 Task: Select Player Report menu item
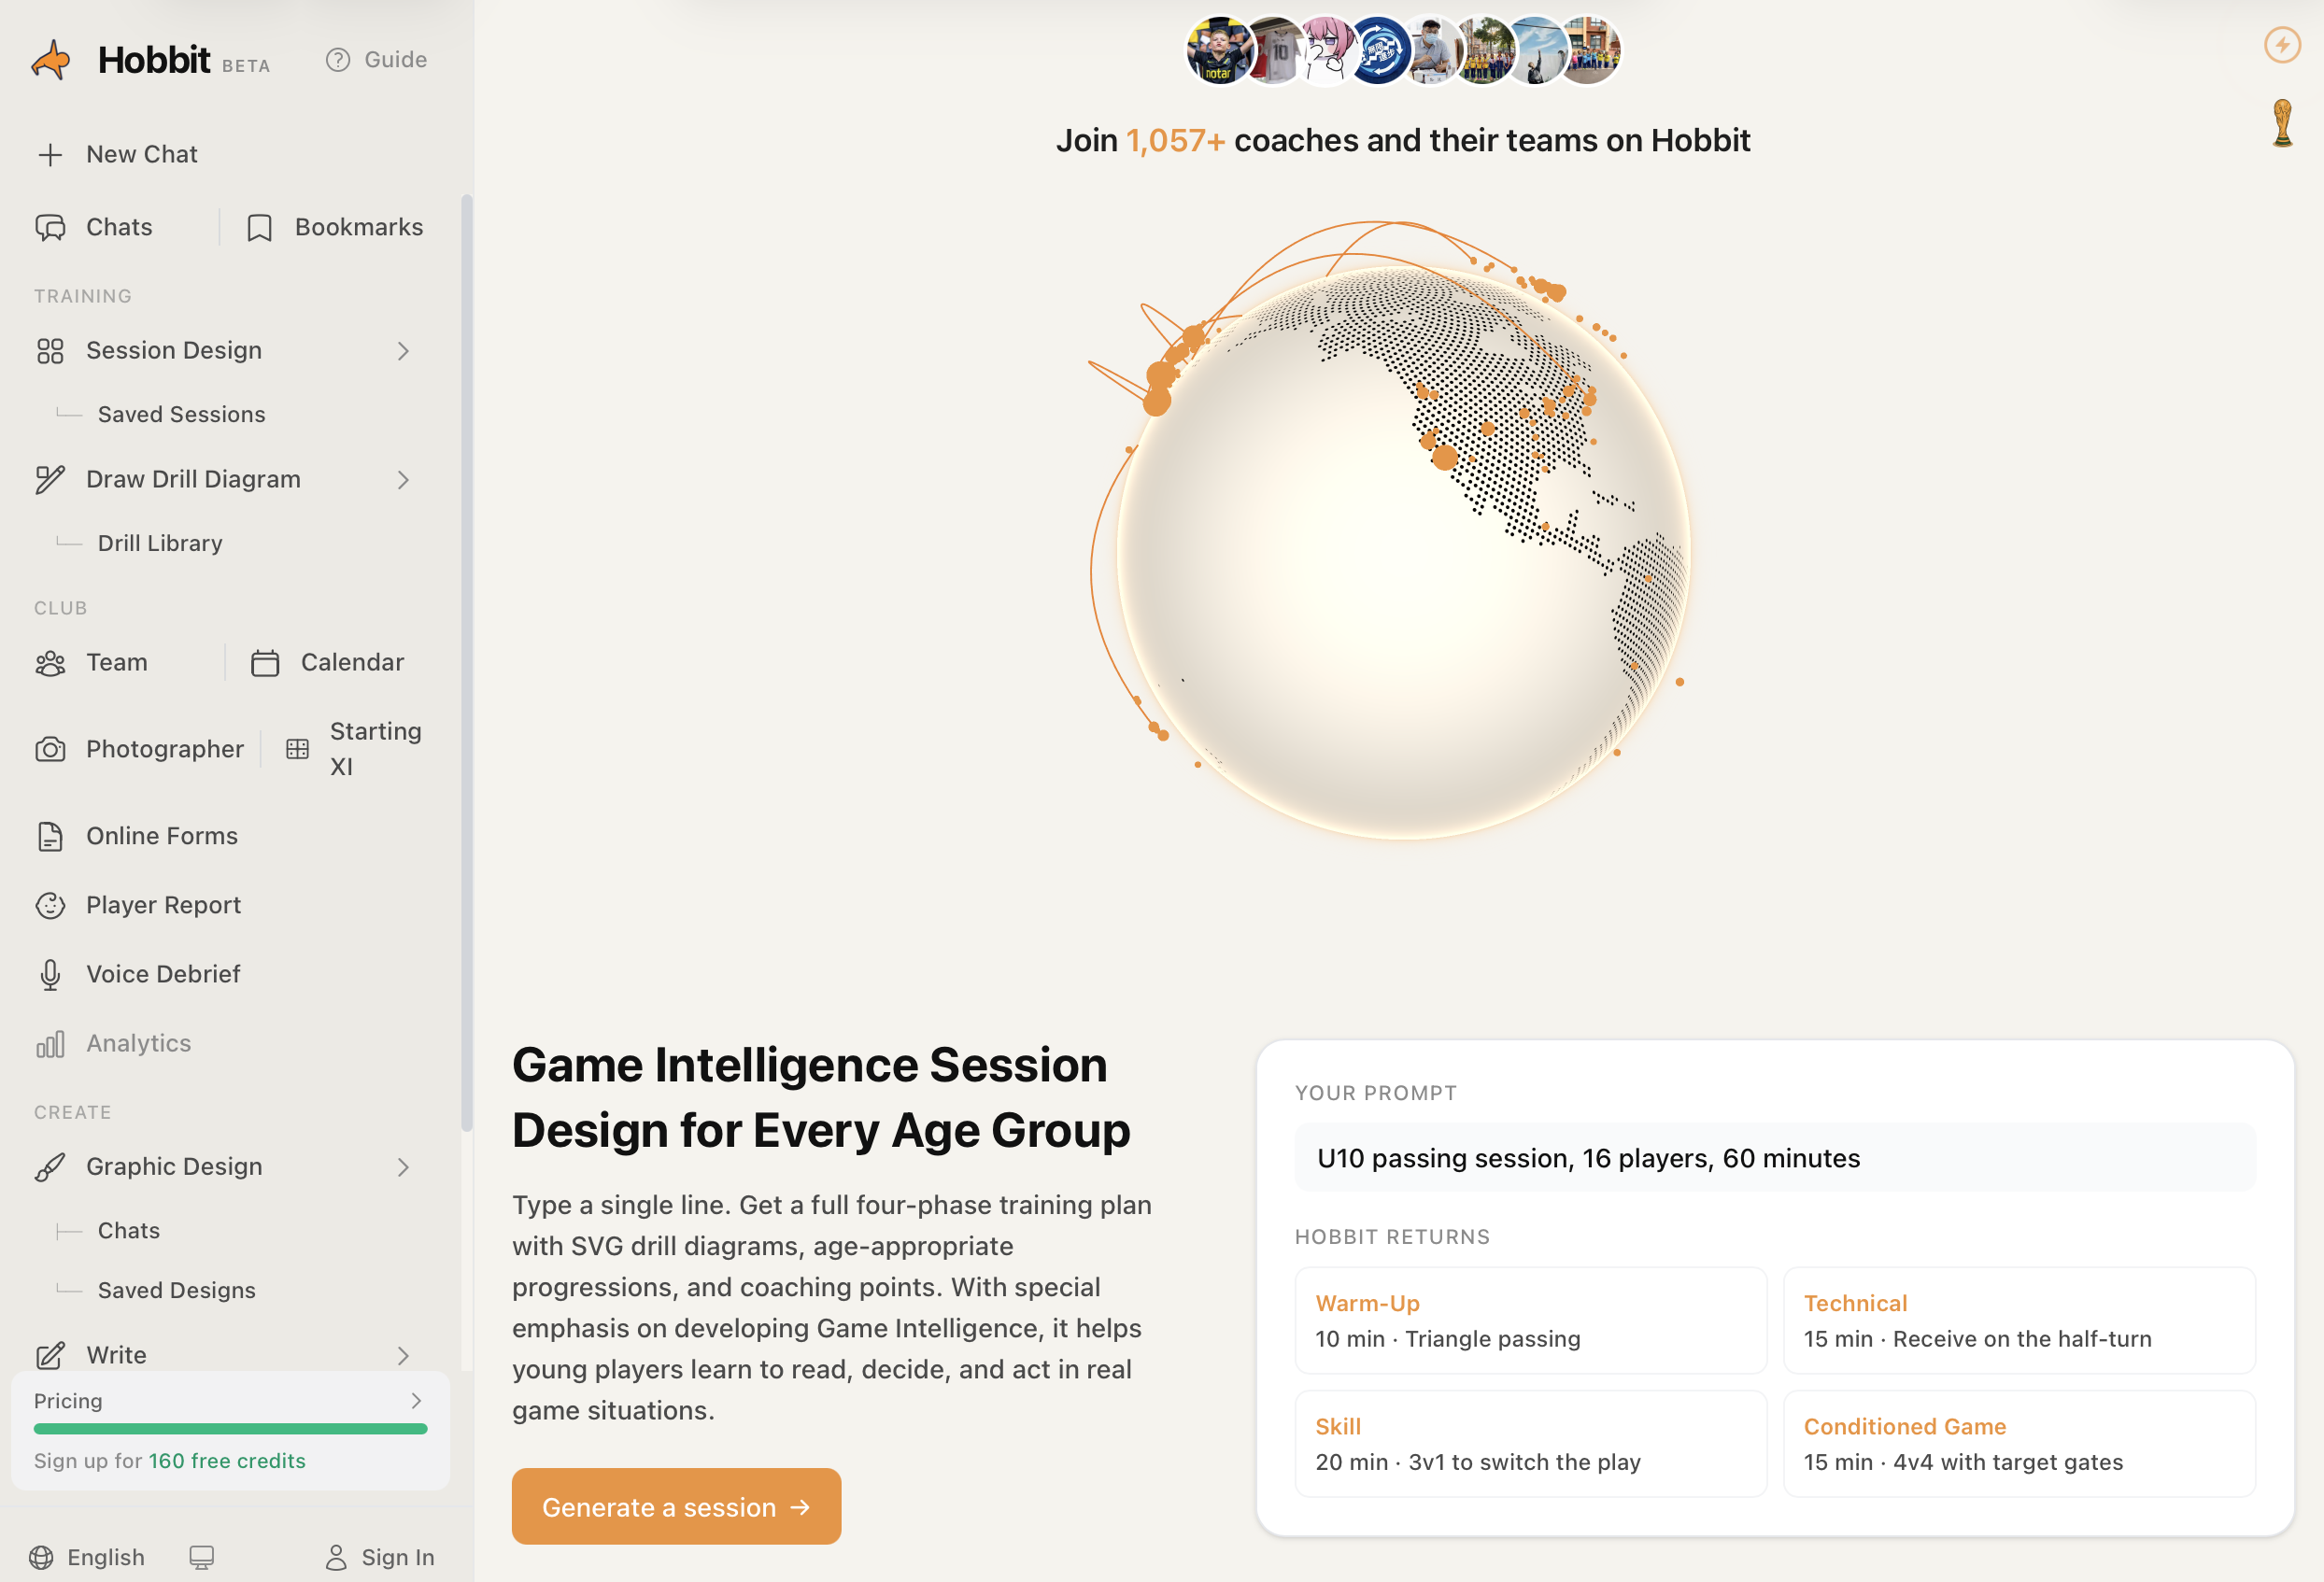(164, 905)
